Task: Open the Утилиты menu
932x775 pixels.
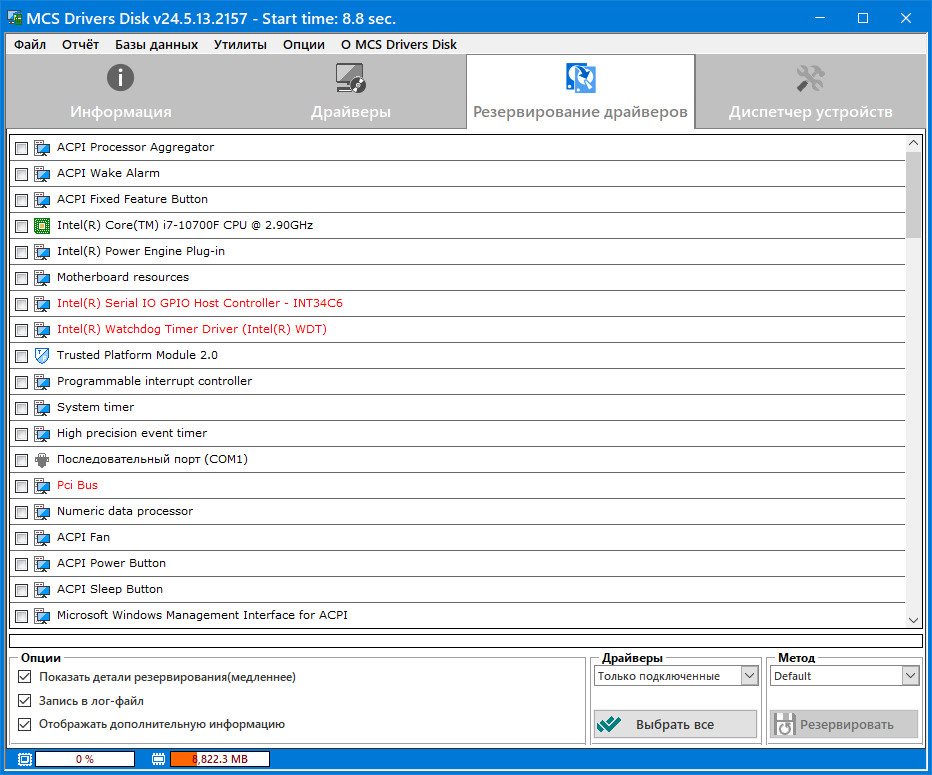Action: pos(240,45)
